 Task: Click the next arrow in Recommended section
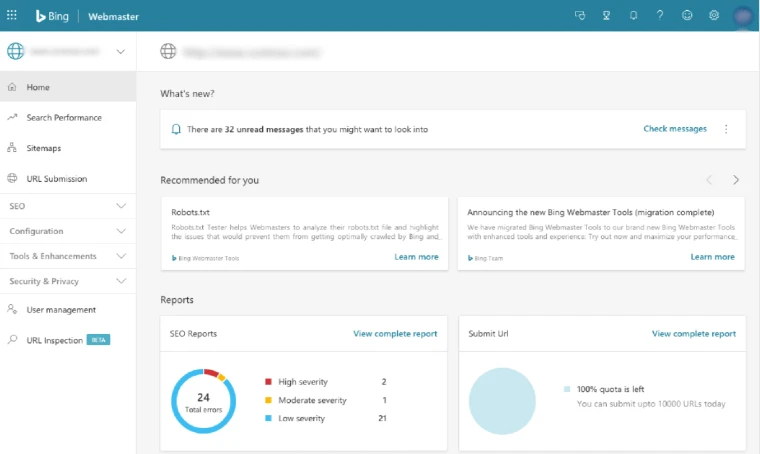[736, 180]
